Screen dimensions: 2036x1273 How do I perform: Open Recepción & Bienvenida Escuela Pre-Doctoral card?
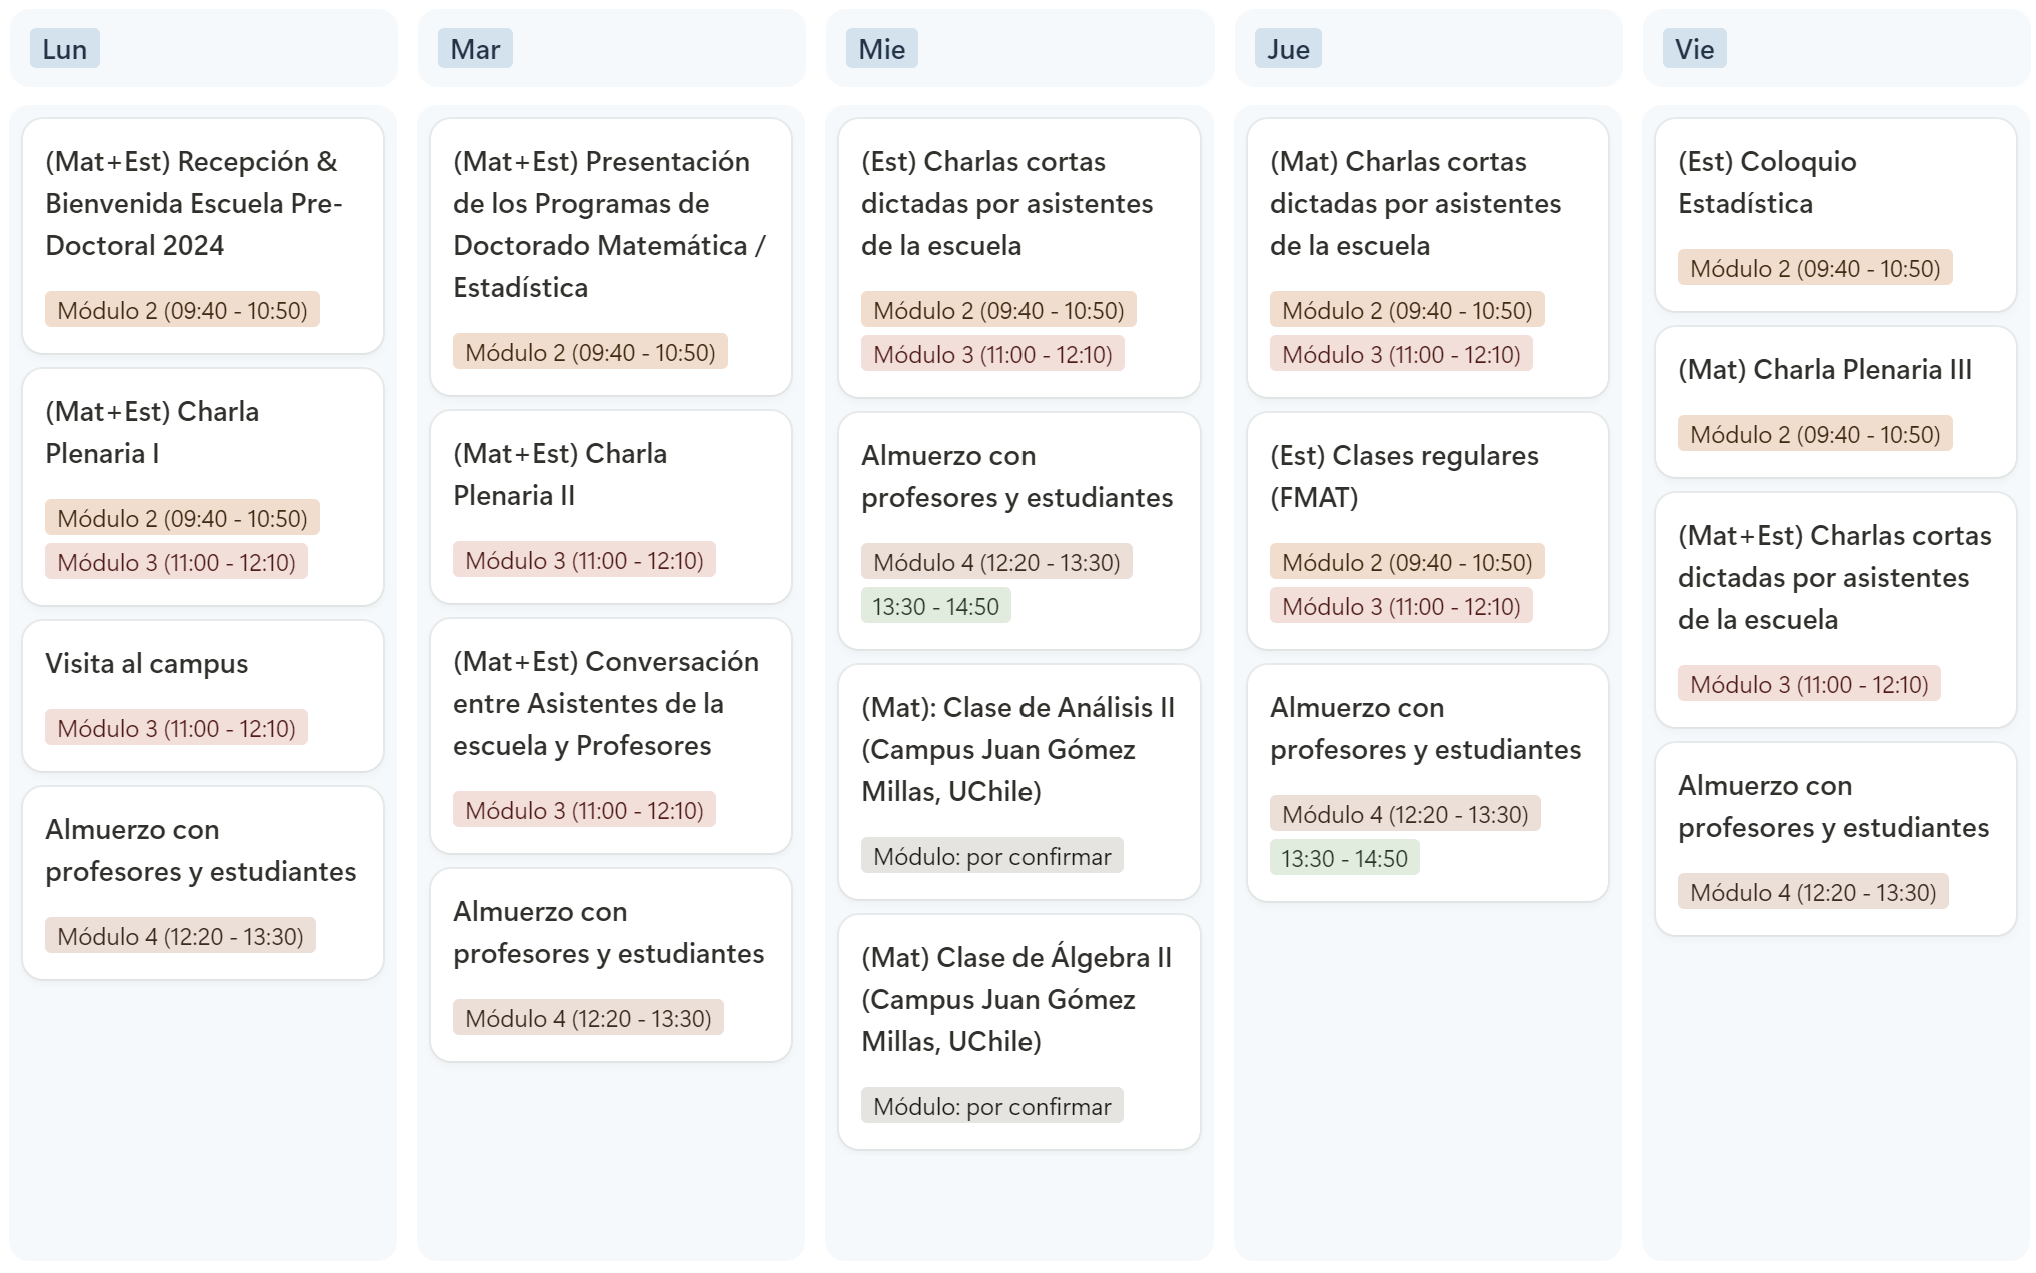point(203,236)
